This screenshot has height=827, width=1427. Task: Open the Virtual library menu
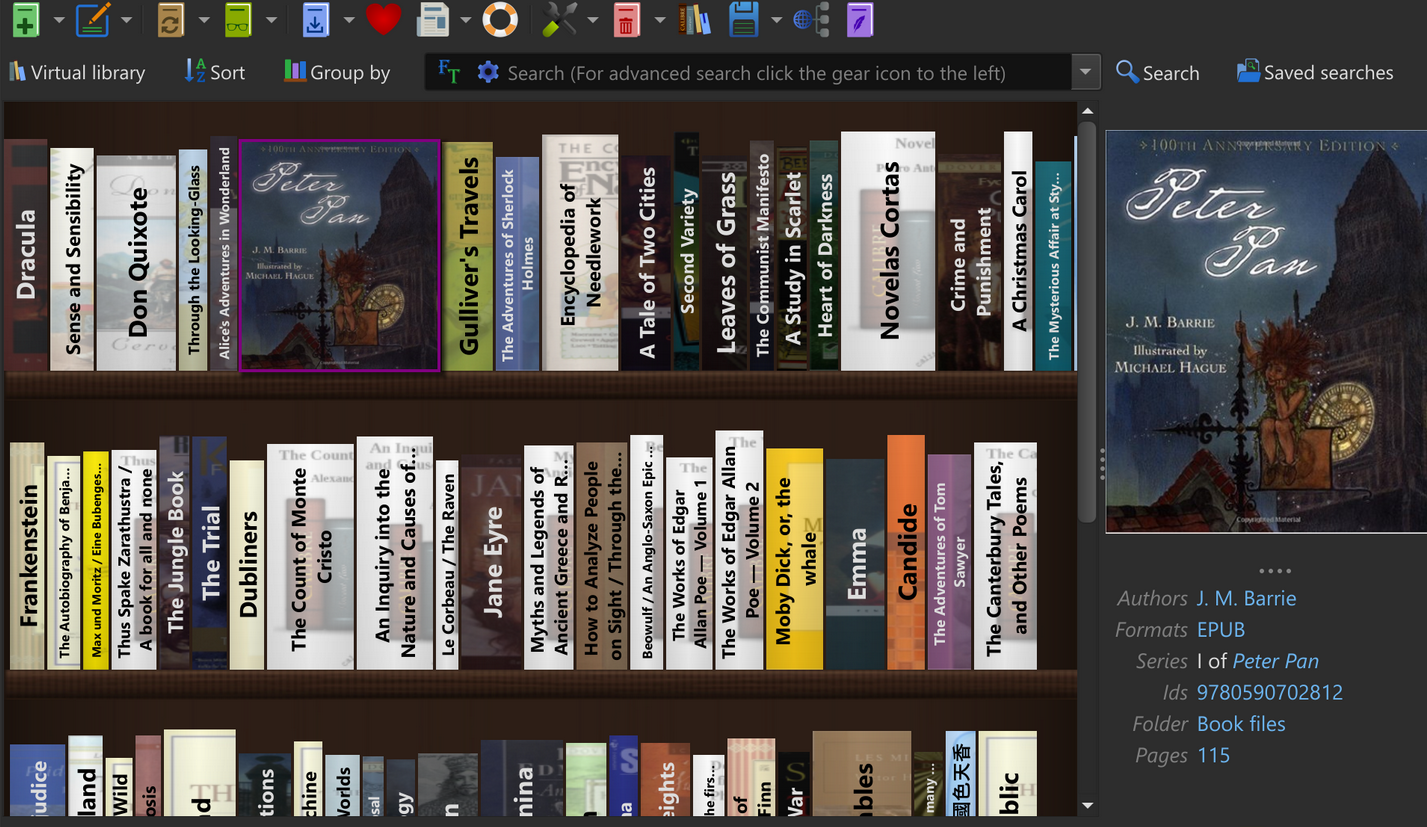77,72
